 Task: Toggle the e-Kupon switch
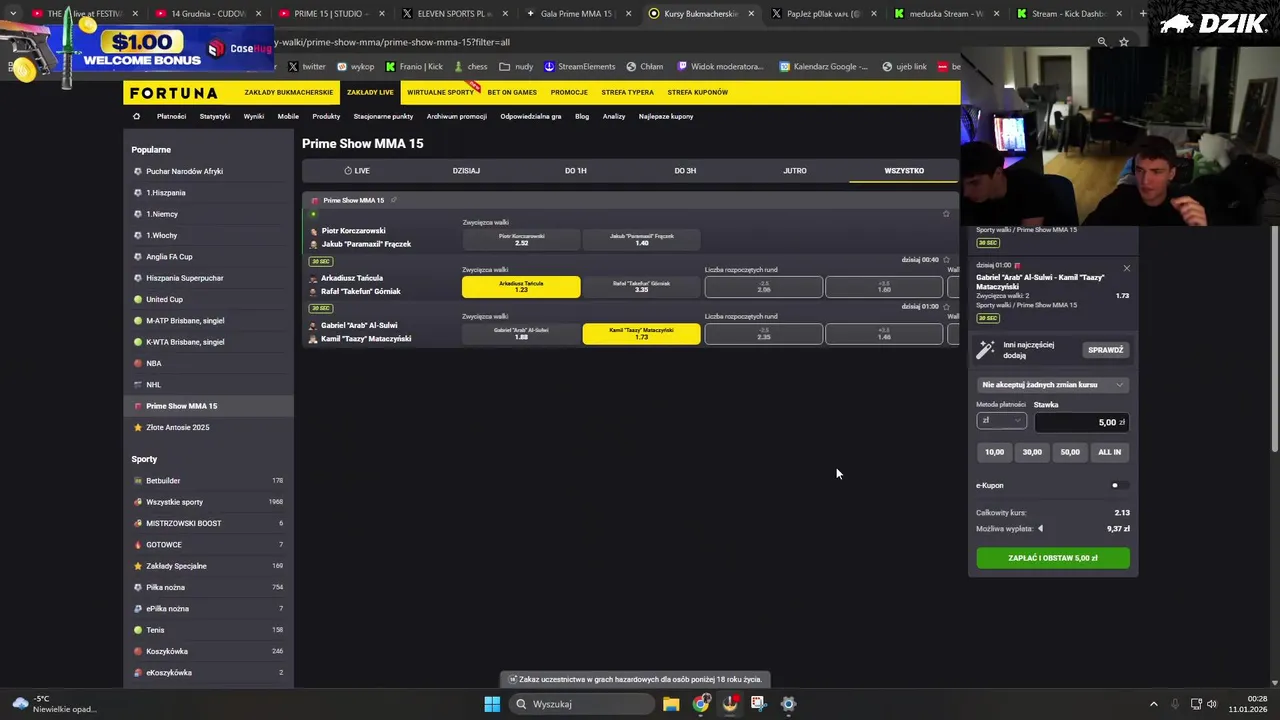(1119, 486)
